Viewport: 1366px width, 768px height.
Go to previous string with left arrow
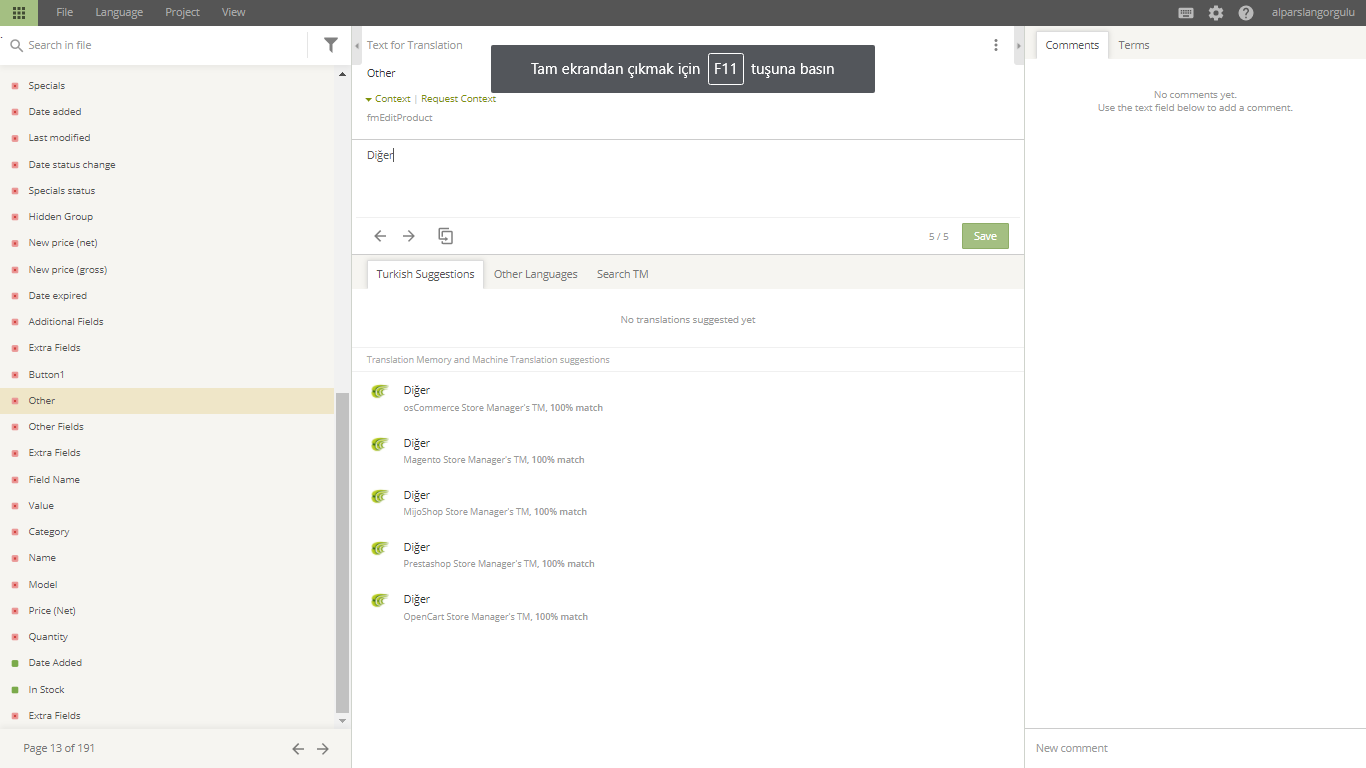pyautogui.click(x=380, y=236)
